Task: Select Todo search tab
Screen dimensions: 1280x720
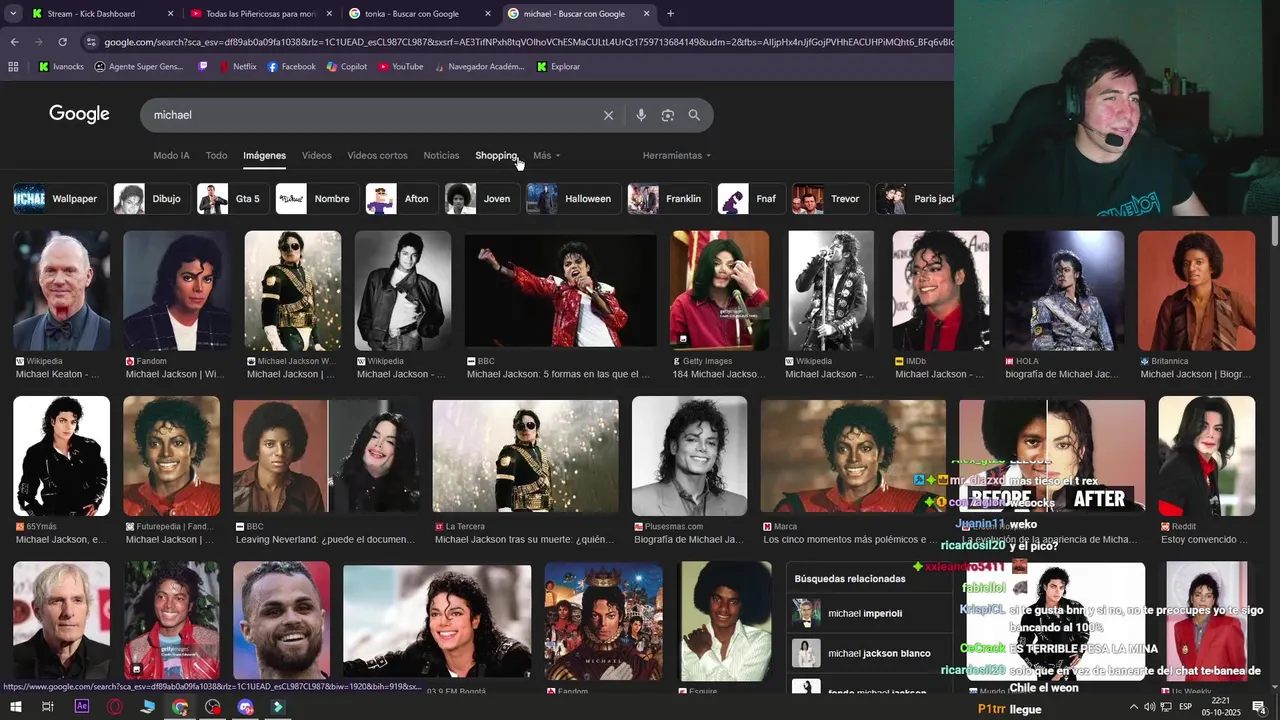Action: pos(216,156)
